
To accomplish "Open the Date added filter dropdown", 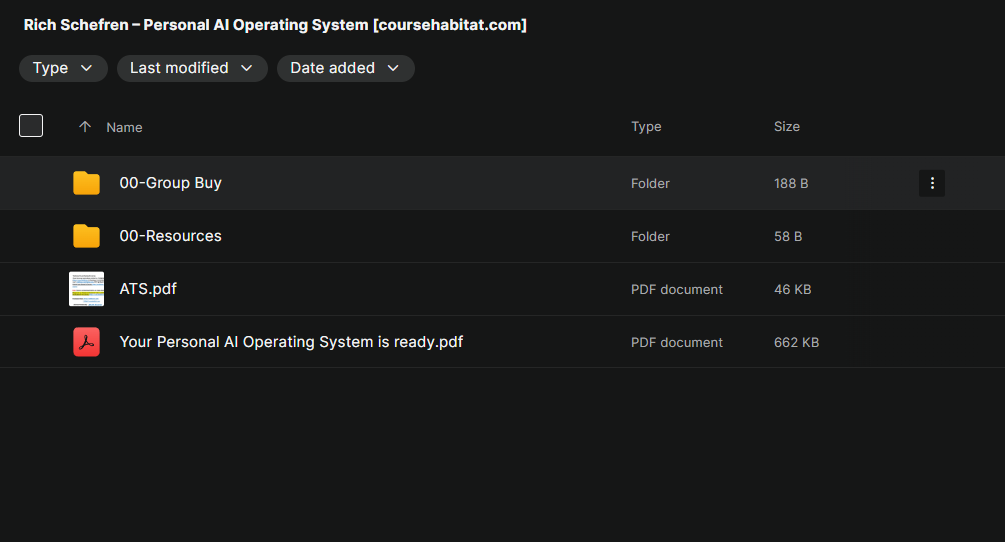I will point(345,68).
